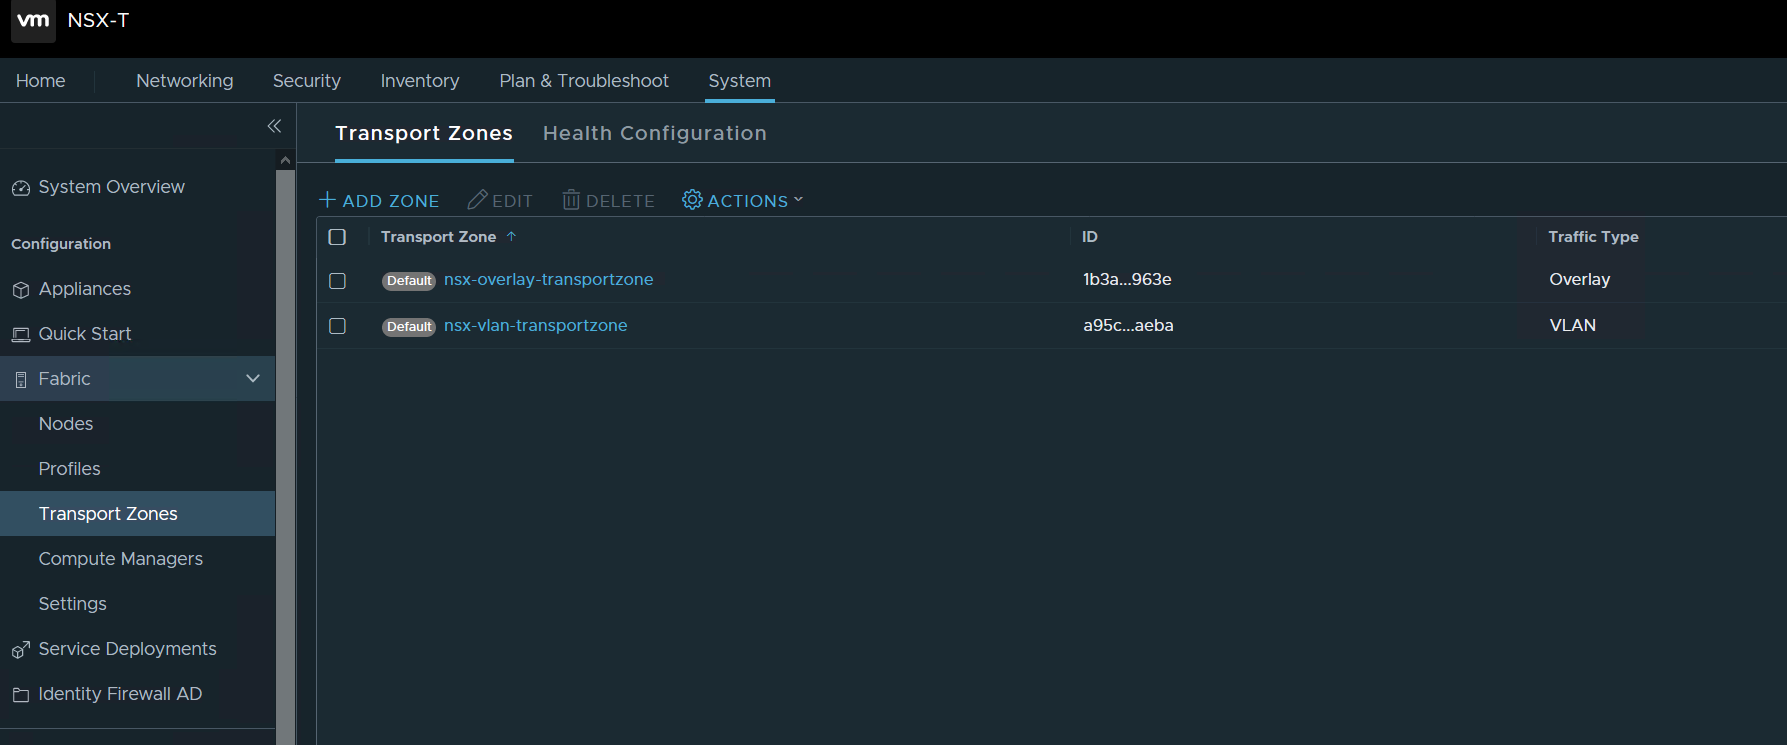Toggle the select-all checkbox in table header
Screen dimensions: 1787x745
337,237
